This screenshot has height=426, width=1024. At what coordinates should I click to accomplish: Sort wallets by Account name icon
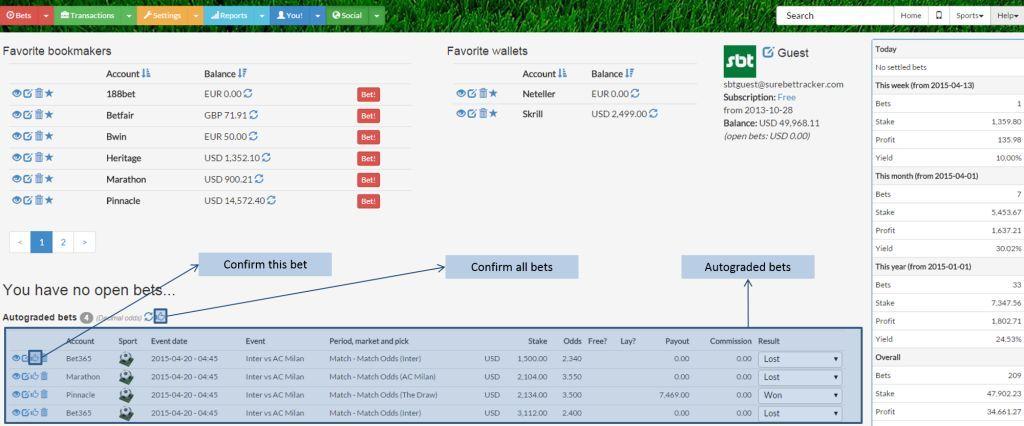coord(563,73)
